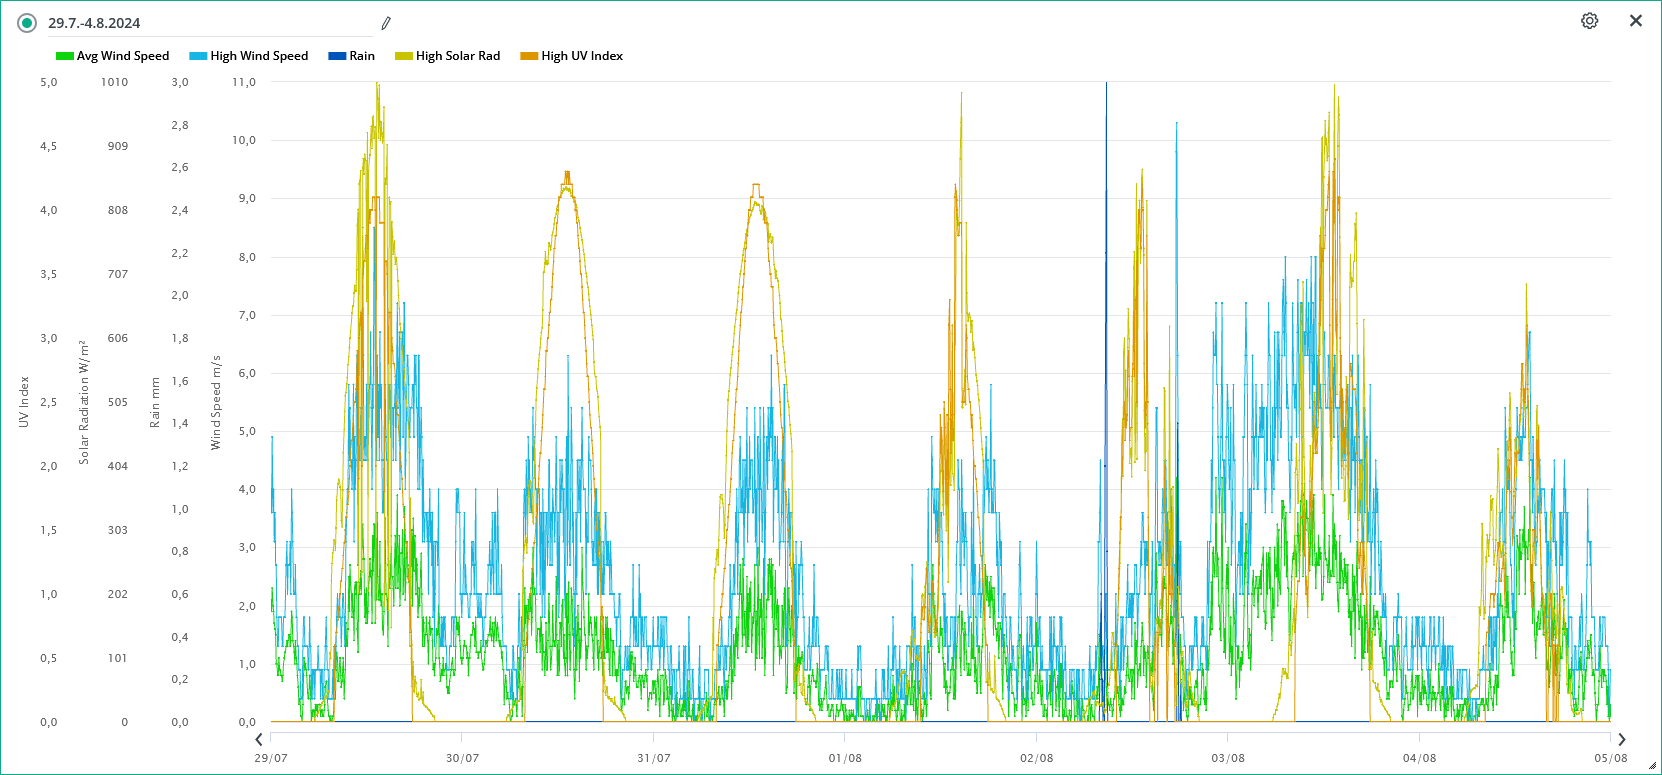Close the chart panel with the X
Screen dimensions: 1662x775
point(1636,21)
